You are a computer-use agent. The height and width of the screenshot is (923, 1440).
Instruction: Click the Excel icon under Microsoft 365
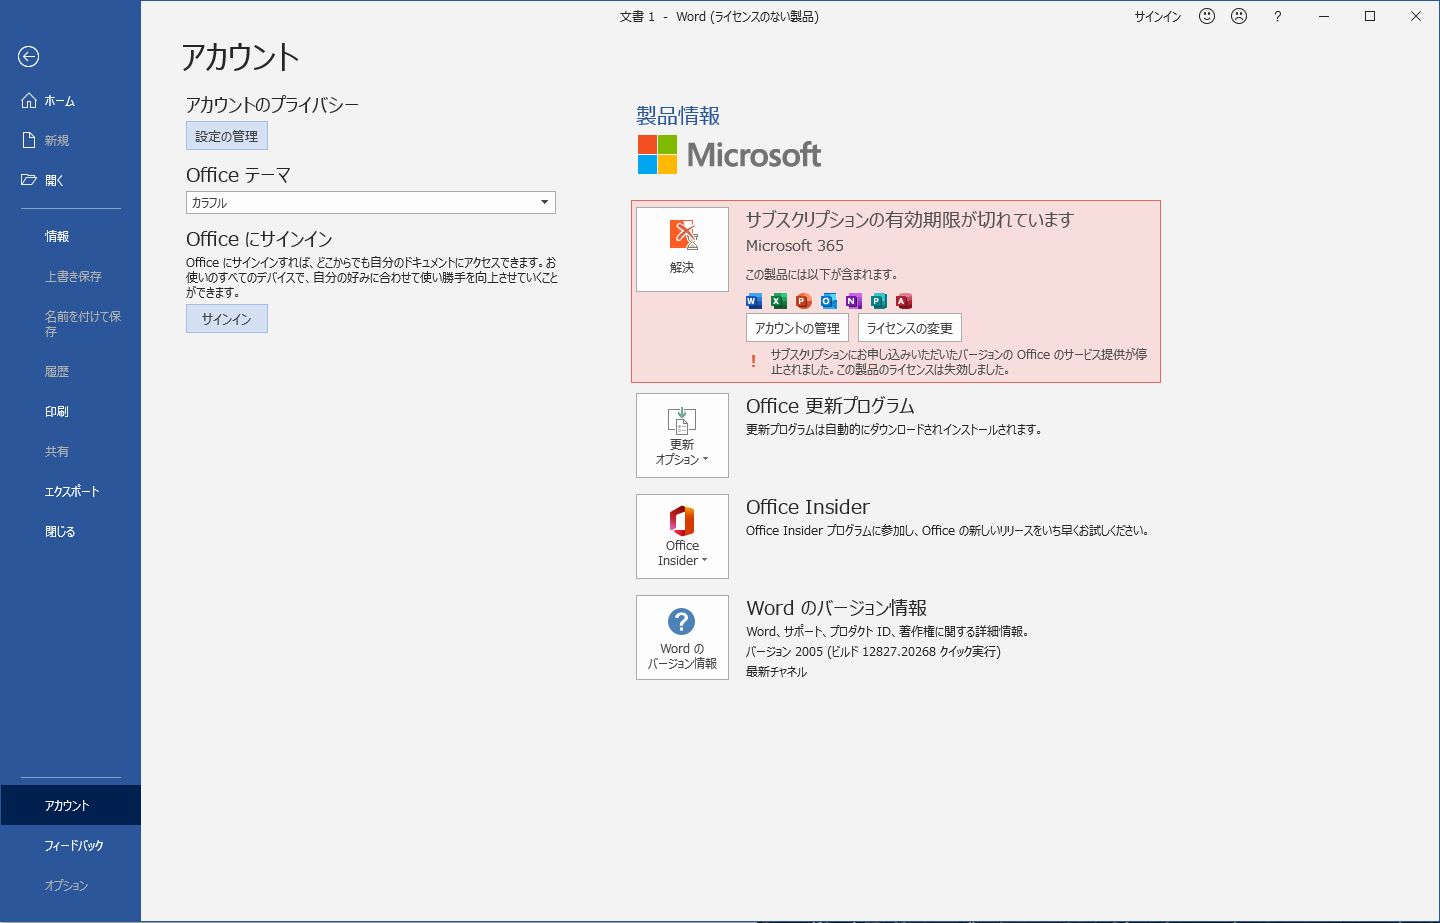coord(777,301)
